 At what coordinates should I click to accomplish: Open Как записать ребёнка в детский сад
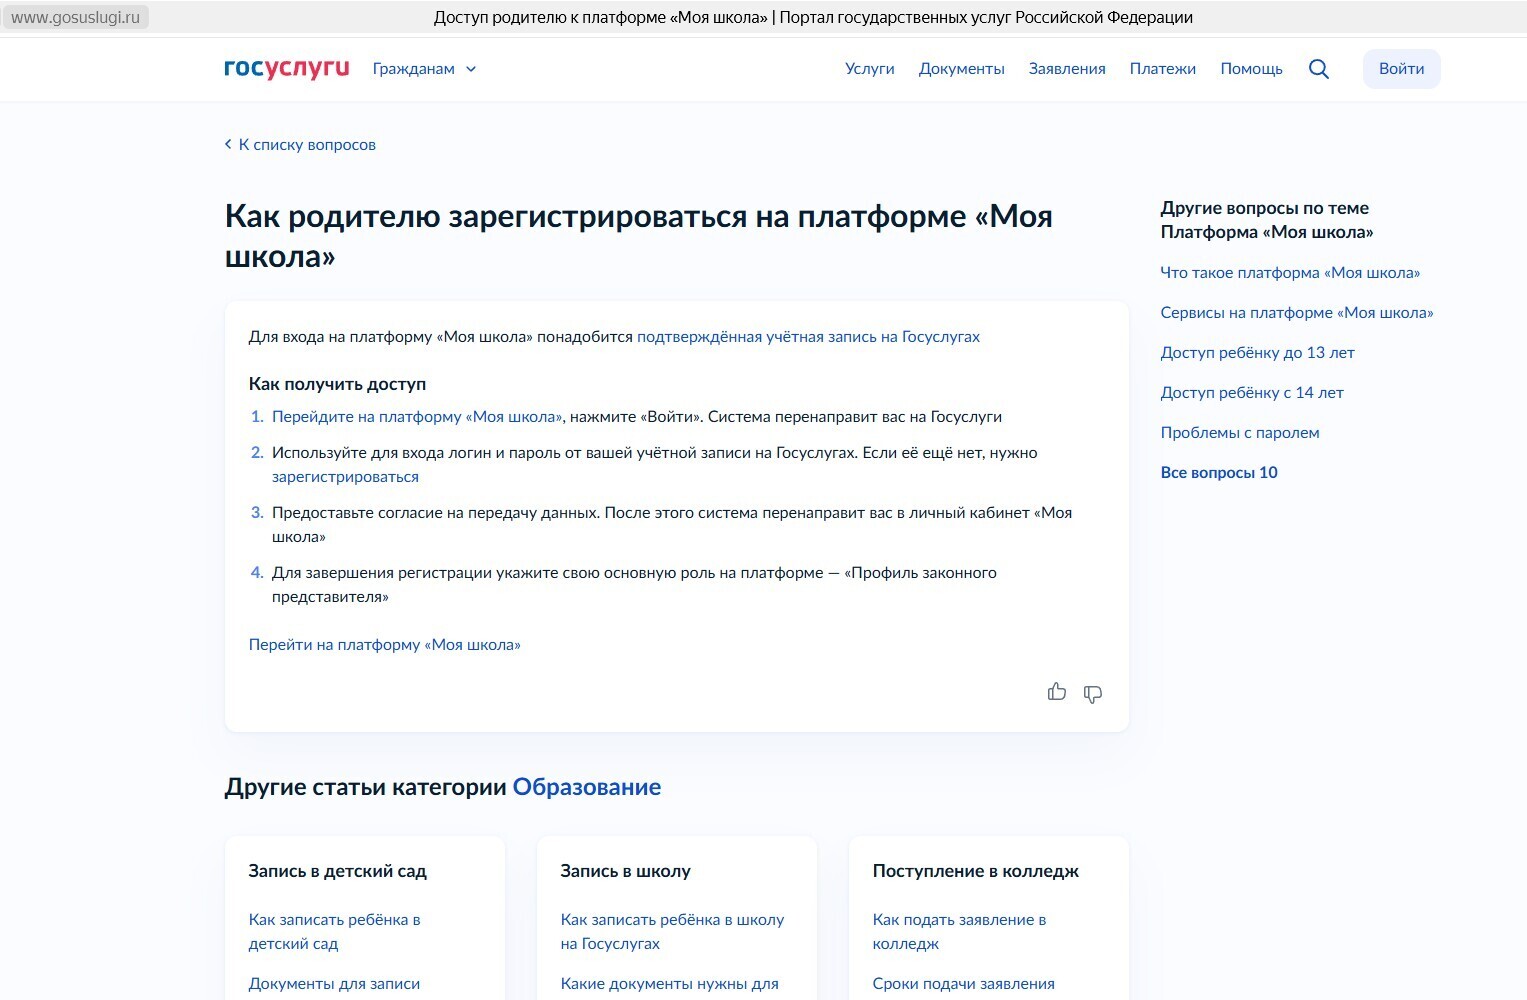click(x=335, y=932)
